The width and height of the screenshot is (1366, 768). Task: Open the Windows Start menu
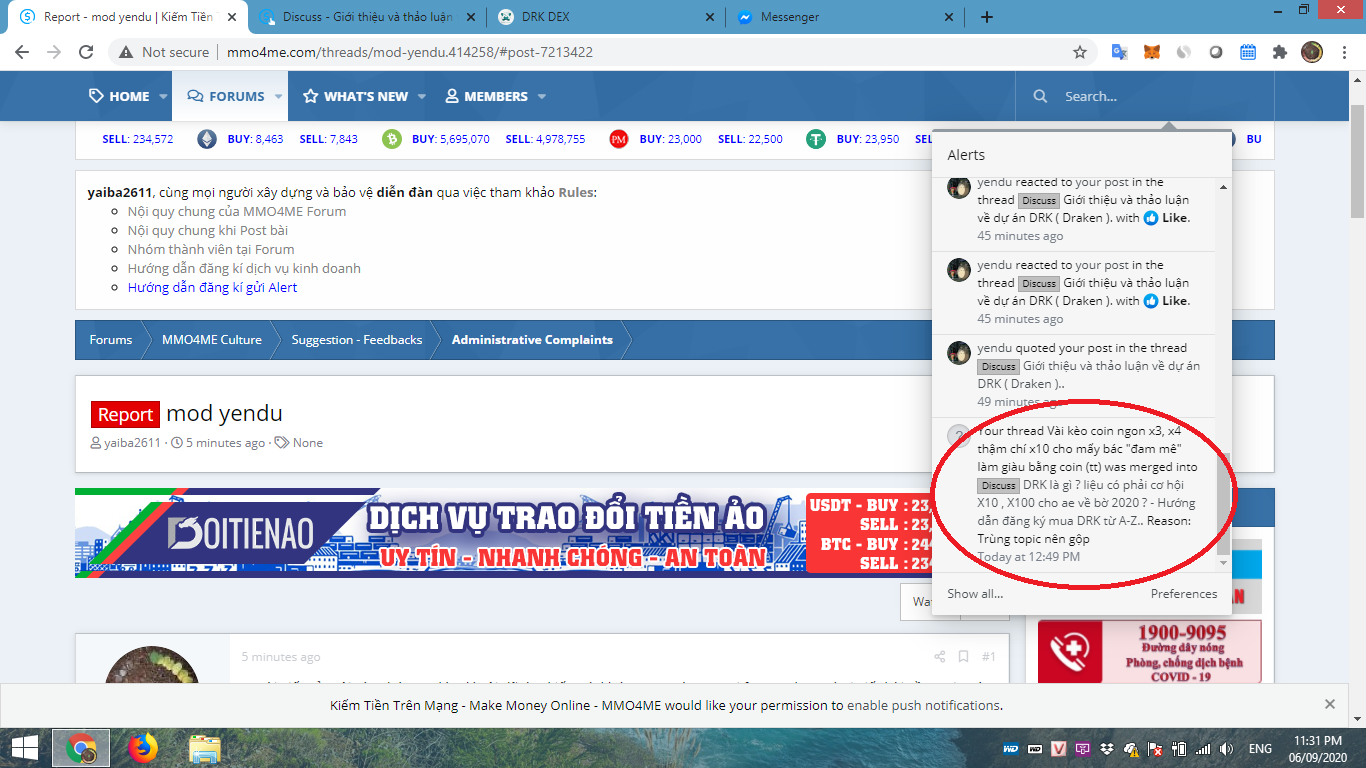point(25,747)
